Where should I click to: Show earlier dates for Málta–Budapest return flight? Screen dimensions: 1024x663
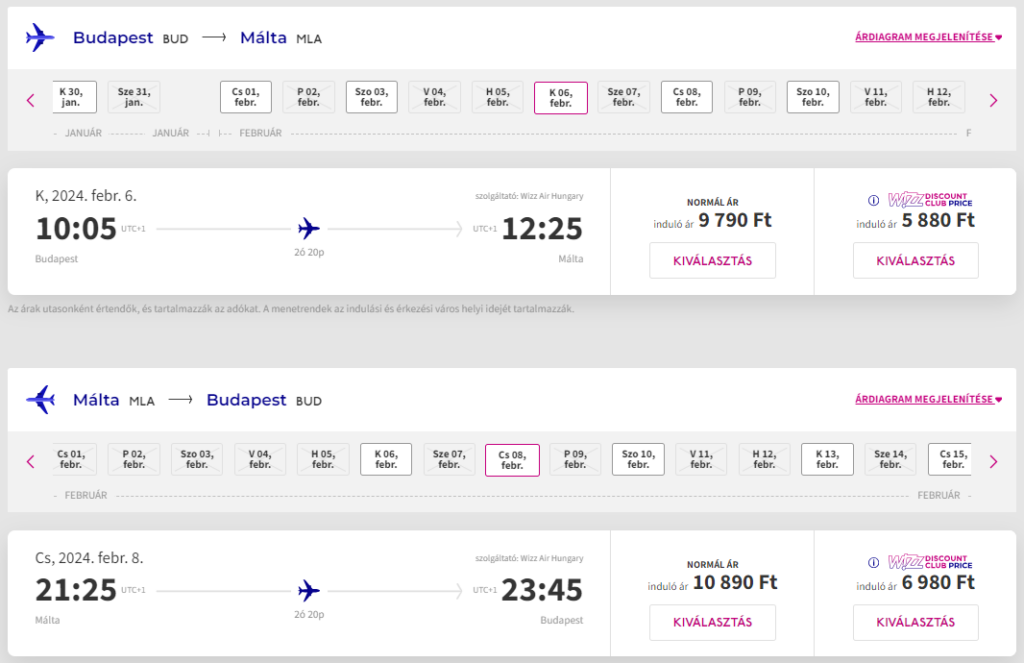[31, 462]
